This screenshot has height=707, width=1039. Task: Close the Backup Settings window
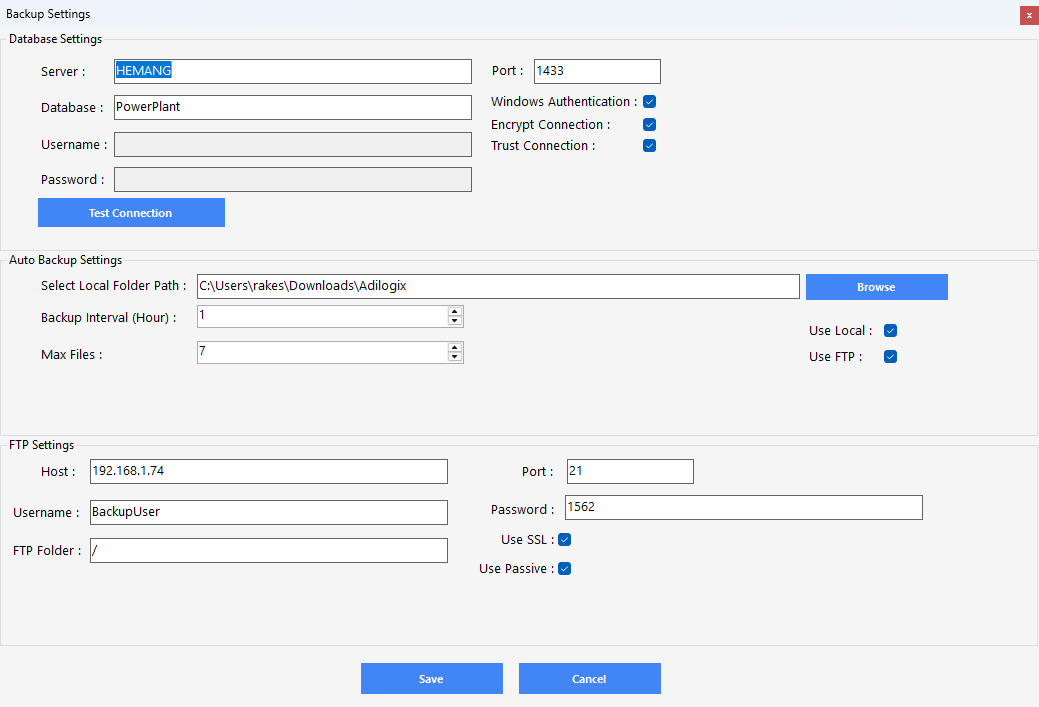point(1028,15)
